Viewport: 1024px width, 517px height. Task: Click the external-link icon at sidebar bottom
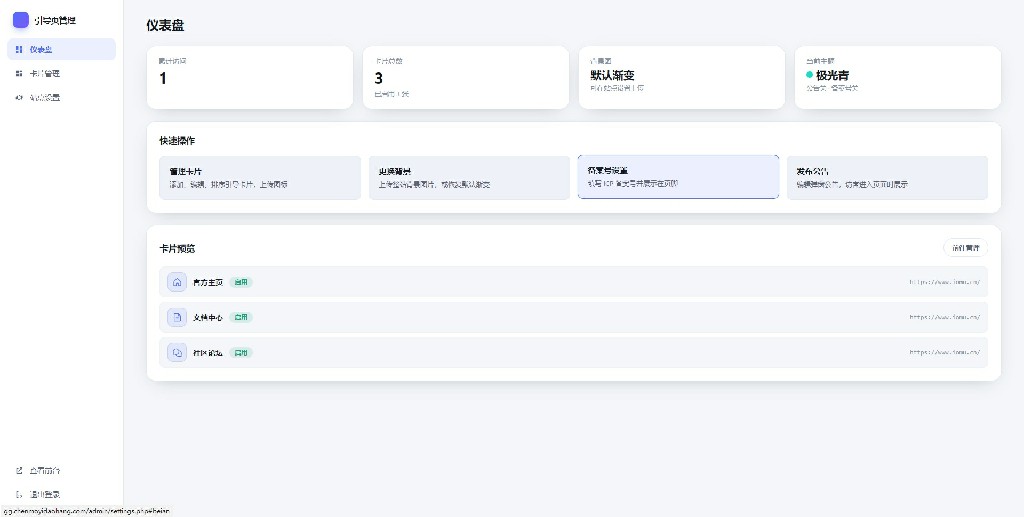(x=19, y=470)
